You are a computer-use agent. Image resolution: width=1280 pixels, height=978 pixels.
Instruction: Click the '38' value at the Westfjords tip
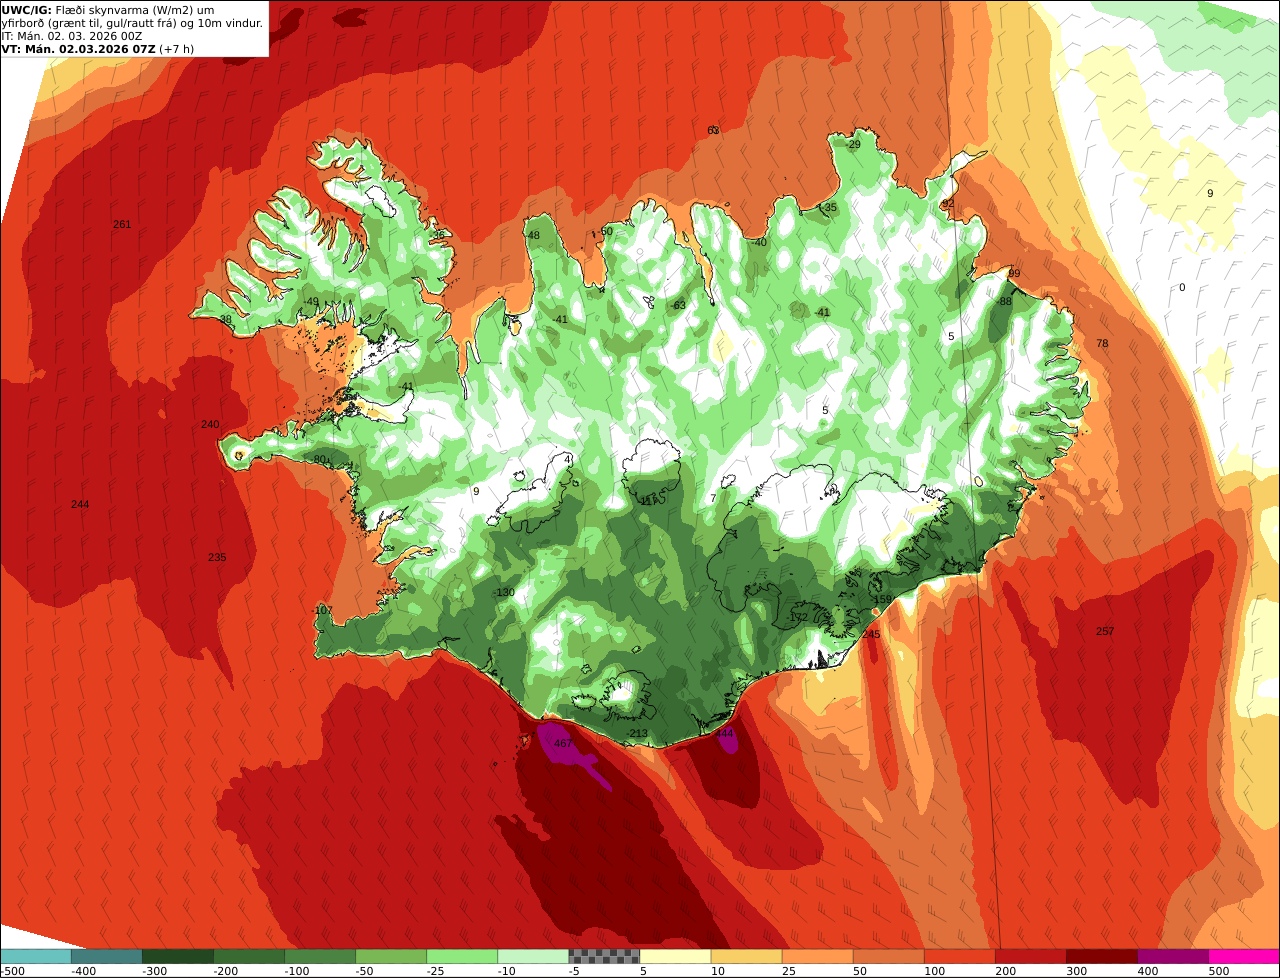click(225, 320)
